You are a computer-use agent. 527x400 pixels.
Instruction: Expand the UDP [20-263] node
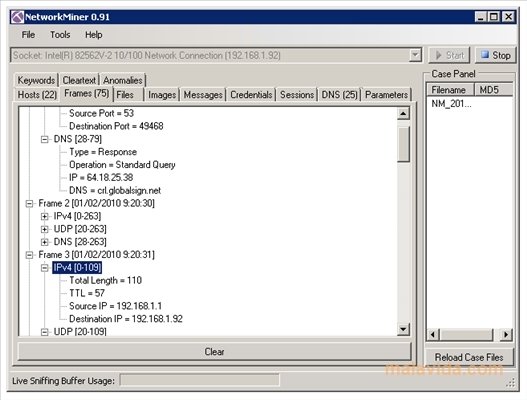(44, 229)
